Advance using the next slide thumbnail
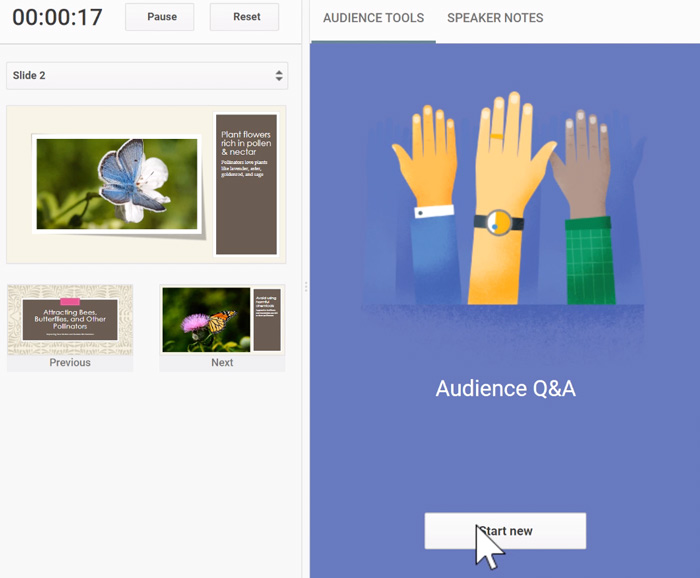700x578 pixels. click(222, 319)
